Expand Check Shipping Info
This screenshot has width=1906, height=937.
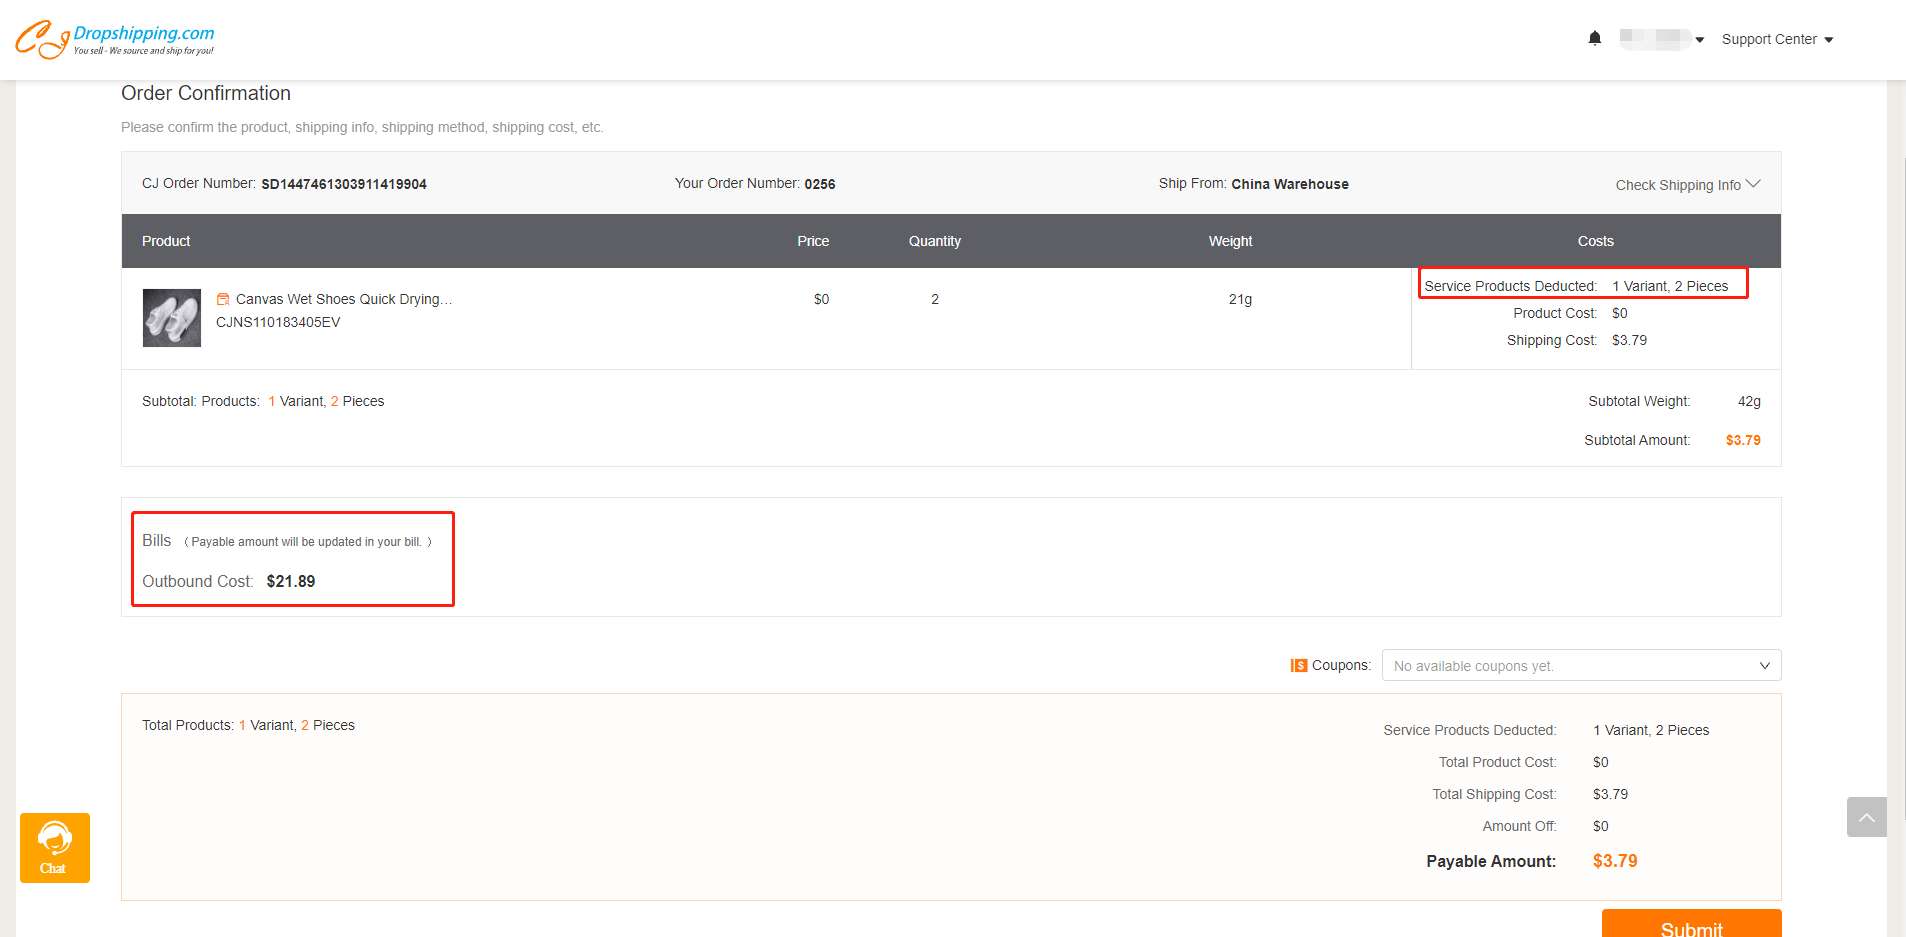[x=1687, y=185]
